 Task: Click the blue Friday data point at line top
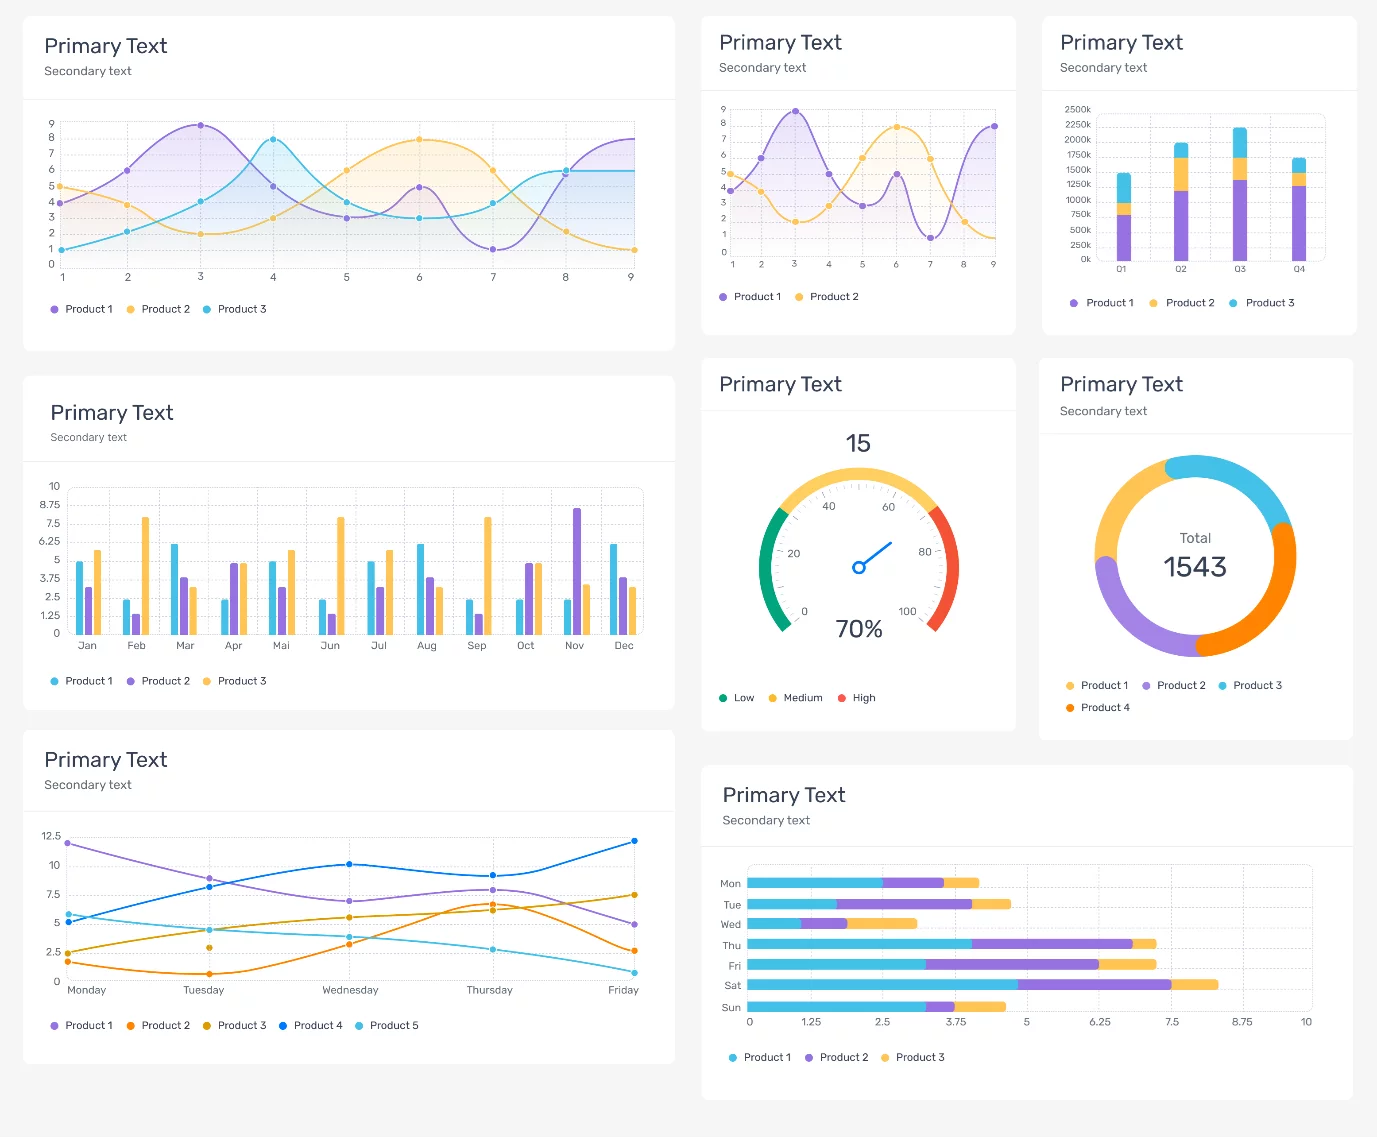[x=634, y=841]
